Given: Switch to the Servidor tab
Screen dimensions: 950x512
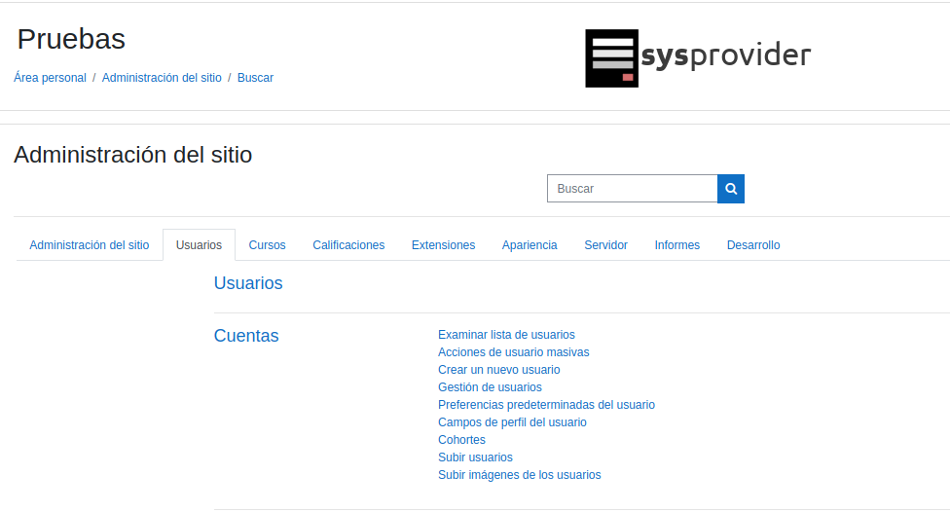Looking at the screenshot, I should pyautogui.click(x=606, y=245).
